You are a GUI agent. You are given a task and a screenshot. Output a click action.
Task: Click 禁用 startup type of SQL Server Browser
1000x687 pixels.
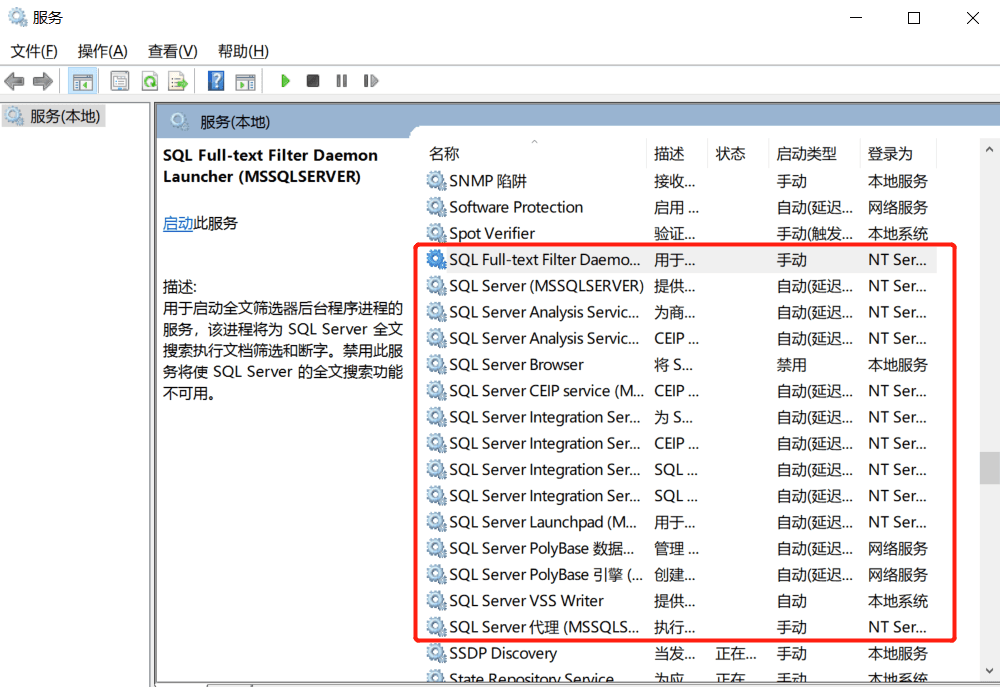(x=791, y=365)
